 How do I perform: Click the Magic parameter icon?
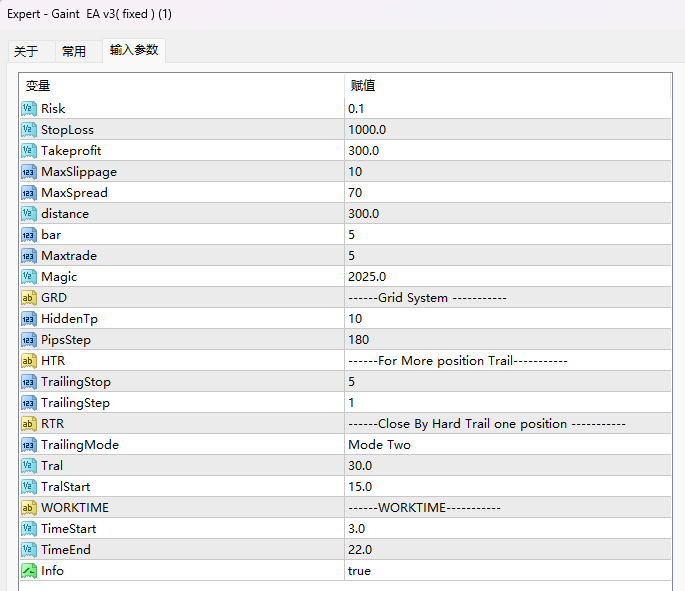click(x=29, y=276)
